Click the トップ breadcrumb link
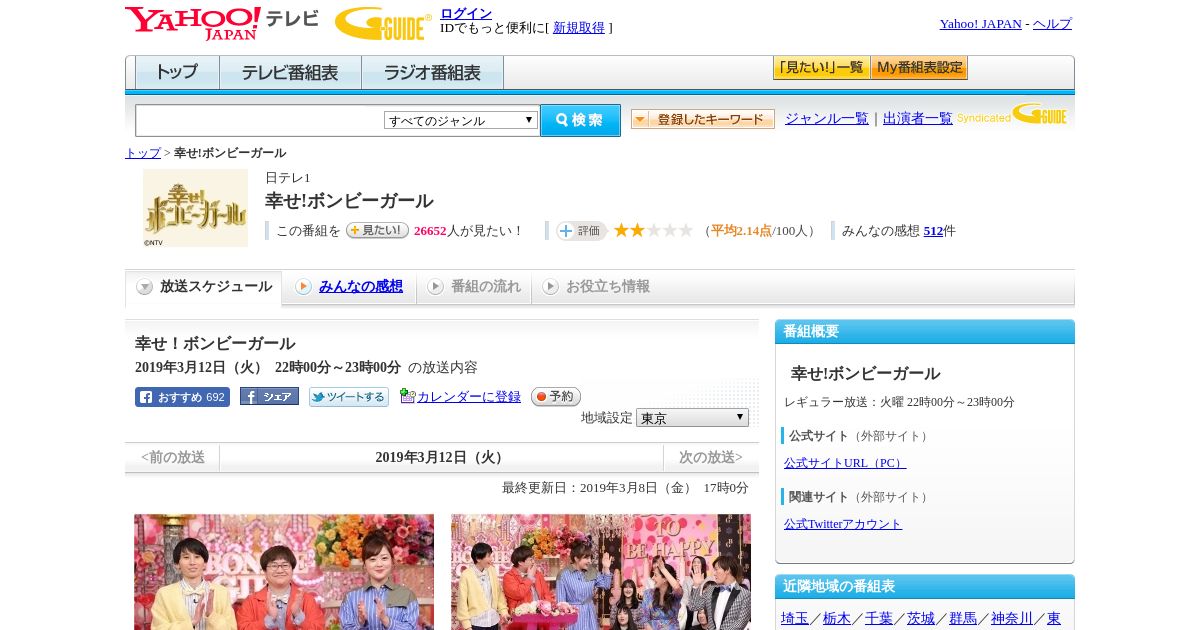1200x630 pixels. (143, 153)
